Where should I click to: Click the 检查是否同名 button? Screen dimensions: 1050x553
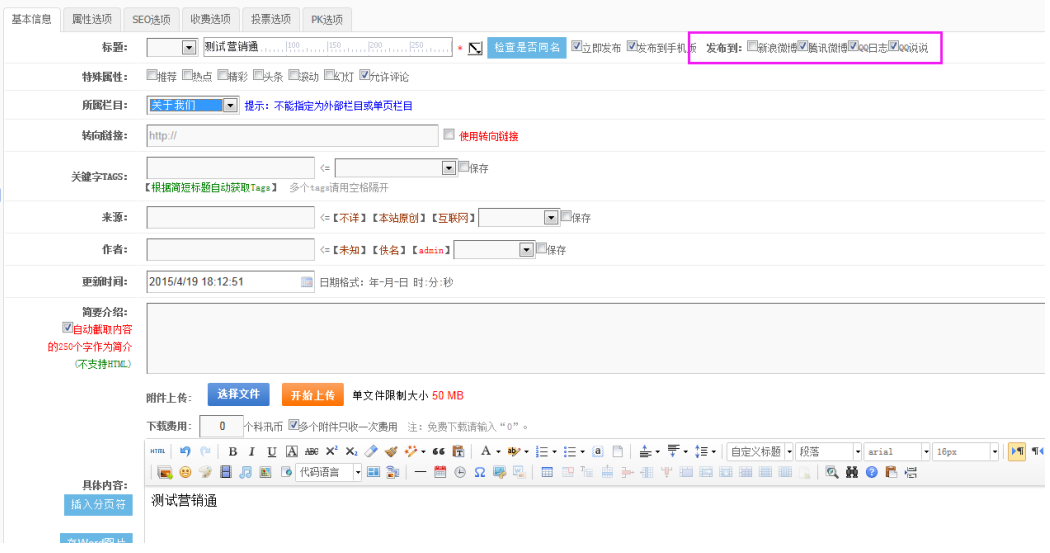pos(527,47)
